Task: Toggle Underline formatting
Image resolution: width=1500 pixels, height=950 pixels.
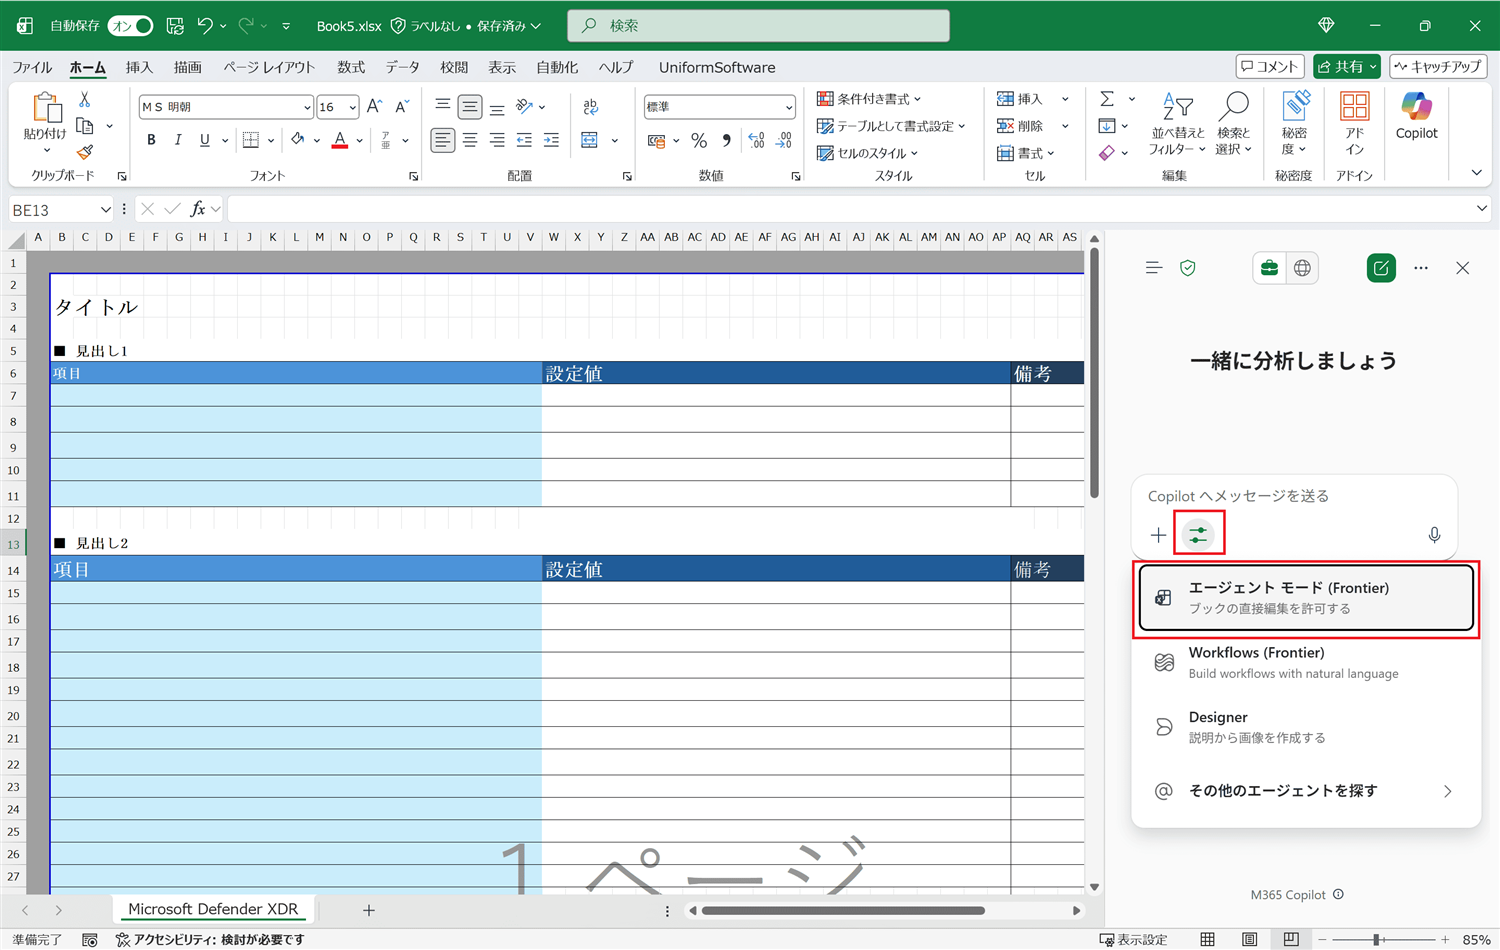Action: pyautogui.click(x=204, y=141)
